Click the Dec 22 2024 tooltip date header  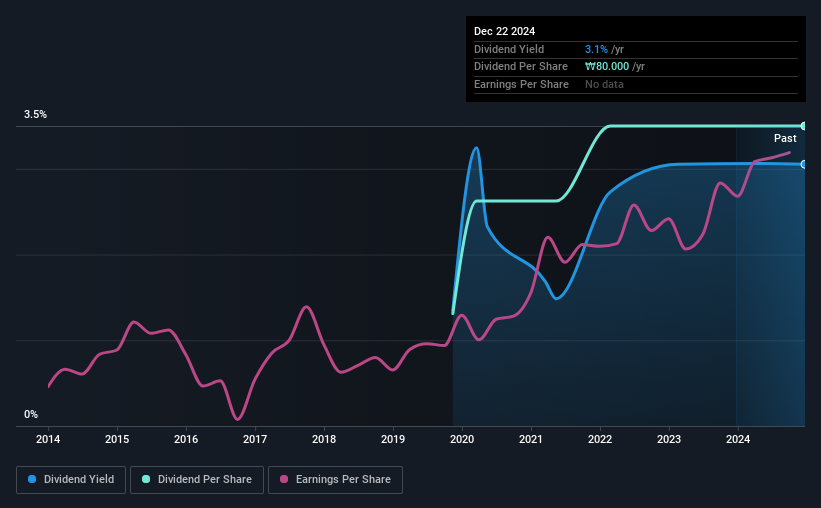tap(504, 31)
